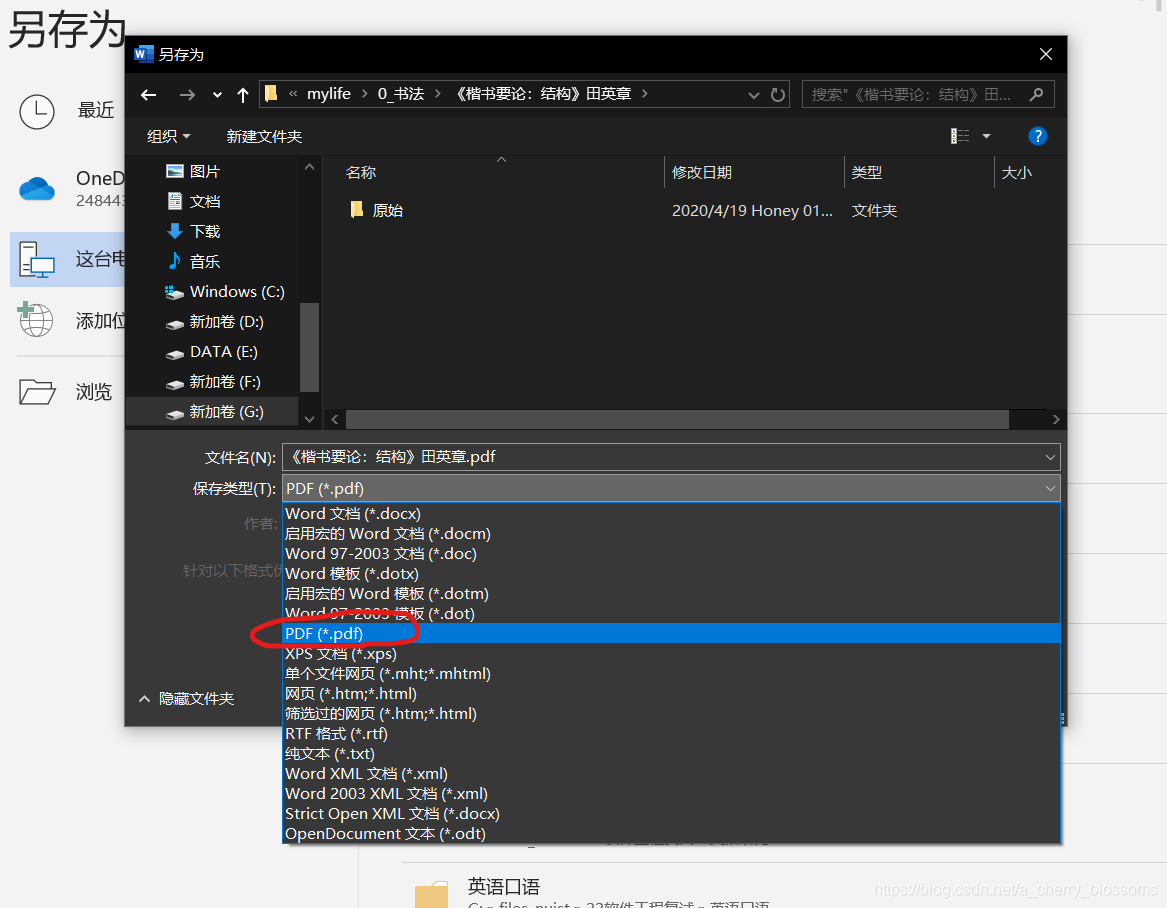The height and width of the screenshot is (908, 1167).
Task: Choose PDF (*.pdf) in the list
Action: (672, 633)
